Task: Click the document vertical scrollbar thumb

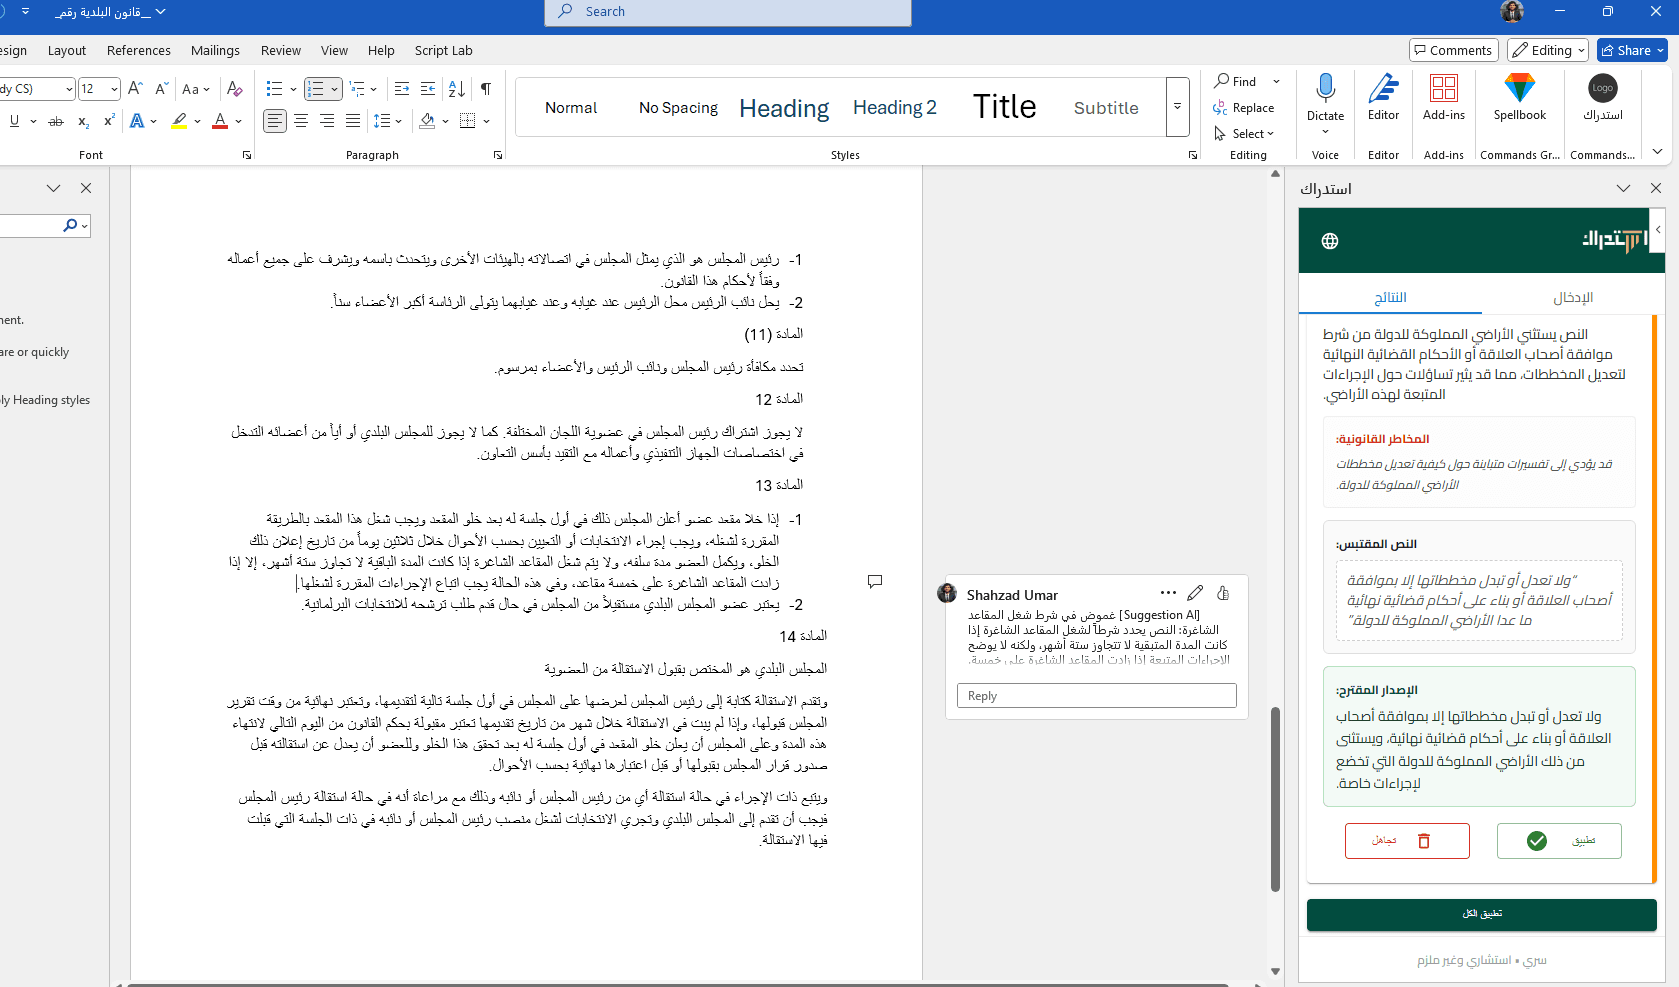Action: pyautogui.click(x=1275, y=799)
